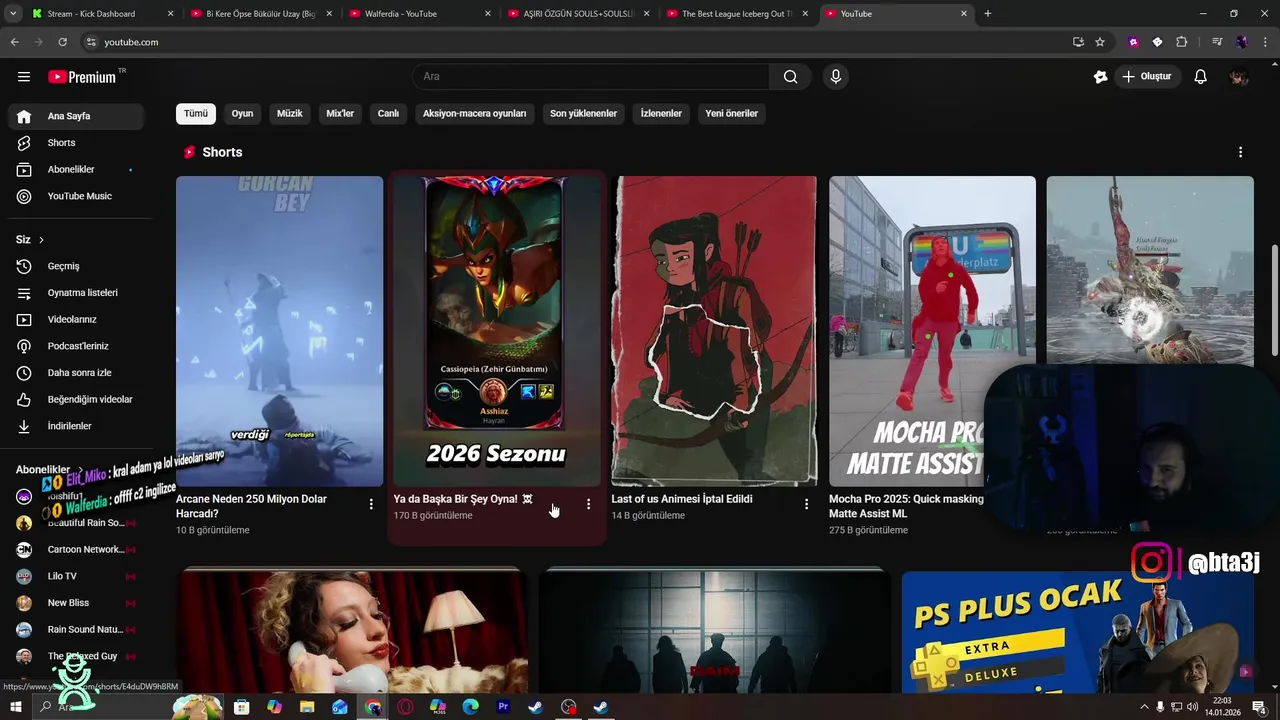1280x720 pixels.
Task: Bookmark this page with star icon
Action: (x=1100, y=42)
